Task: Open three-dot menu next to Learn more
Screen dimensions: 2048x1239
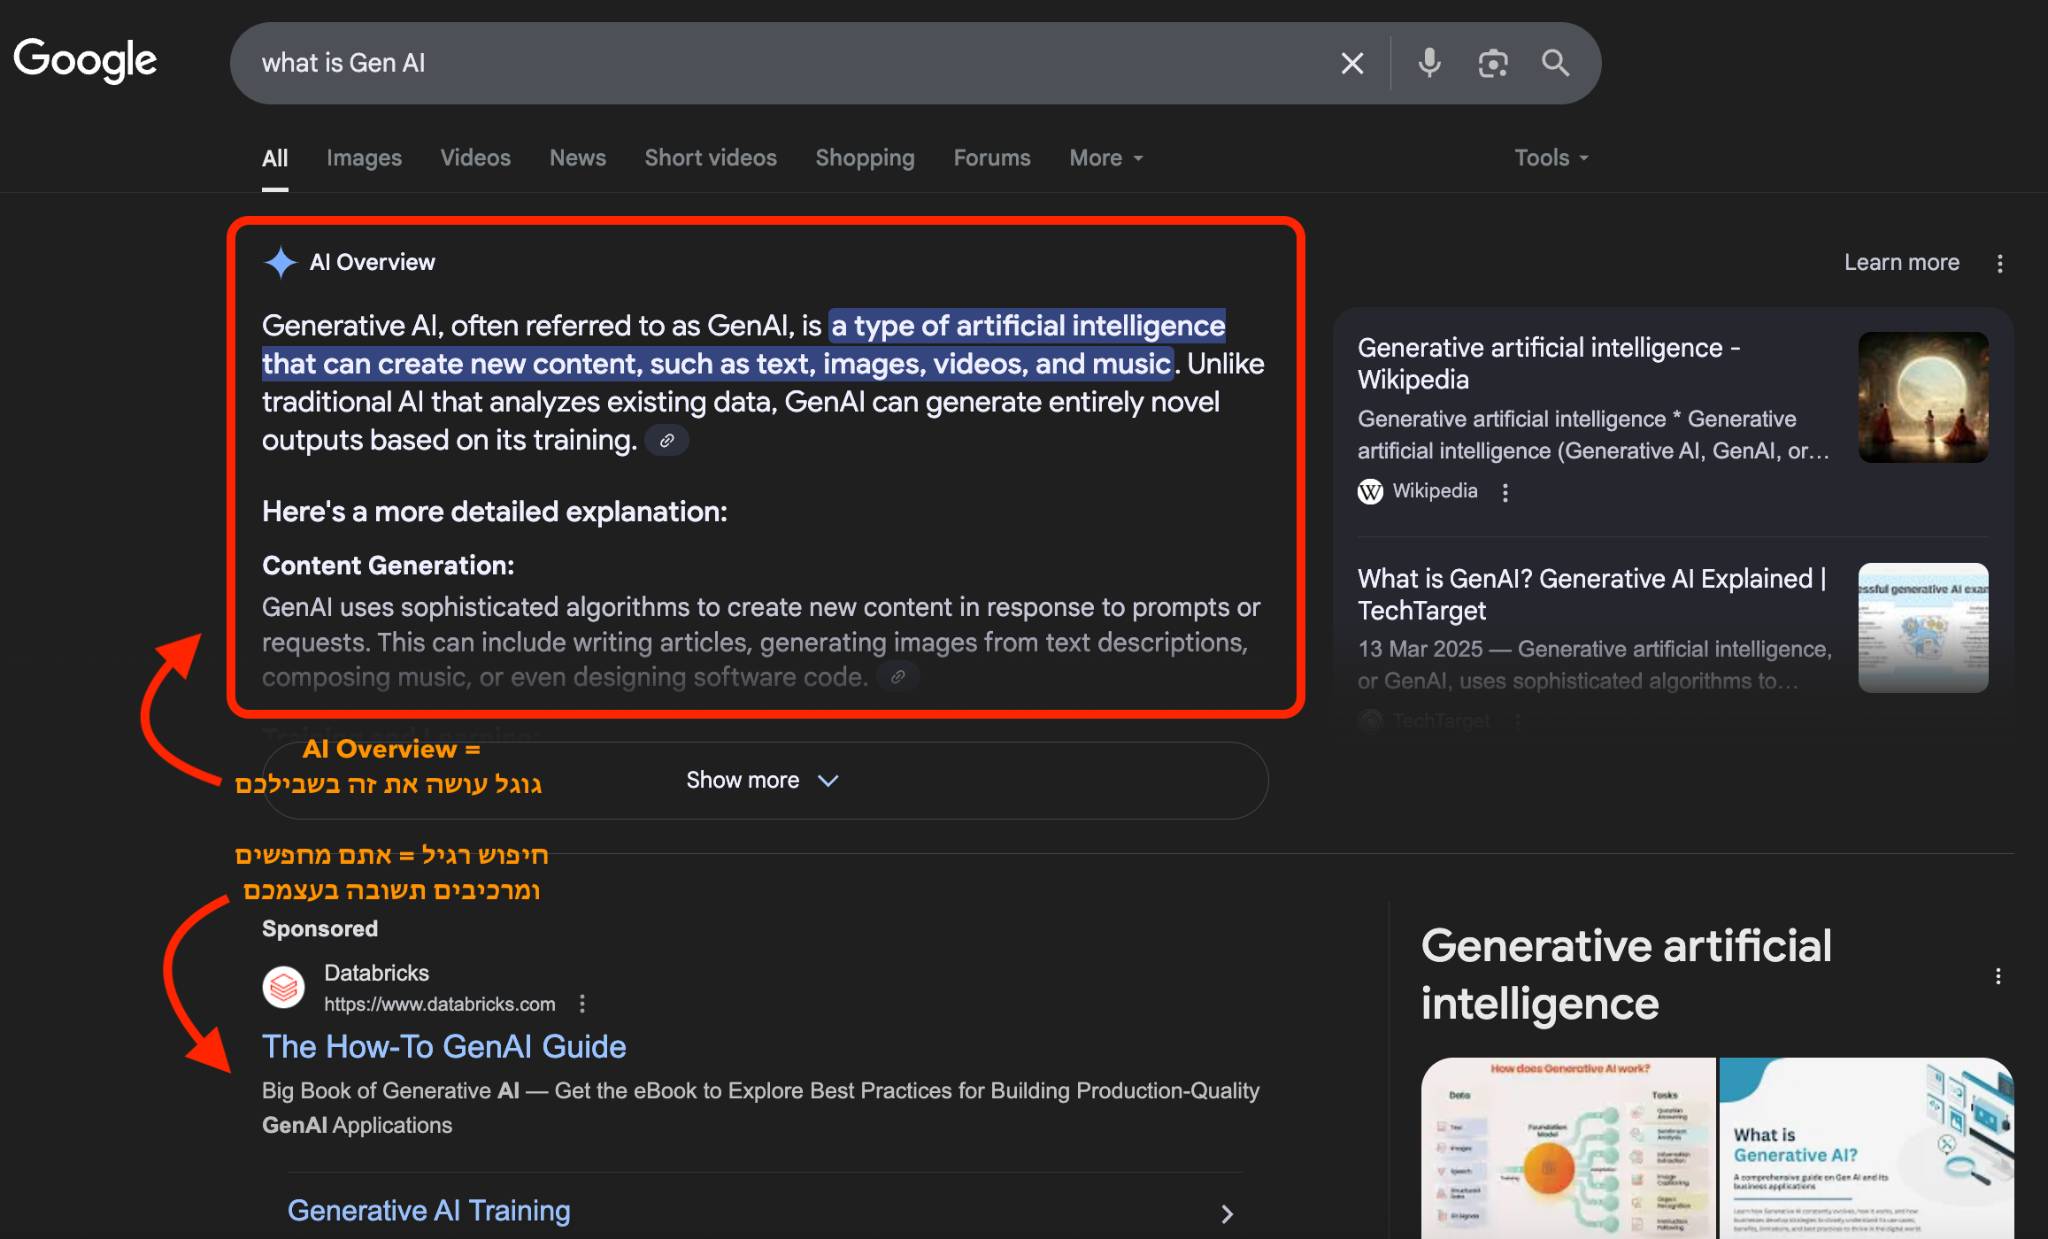Action: click(x=1999, y=263)
